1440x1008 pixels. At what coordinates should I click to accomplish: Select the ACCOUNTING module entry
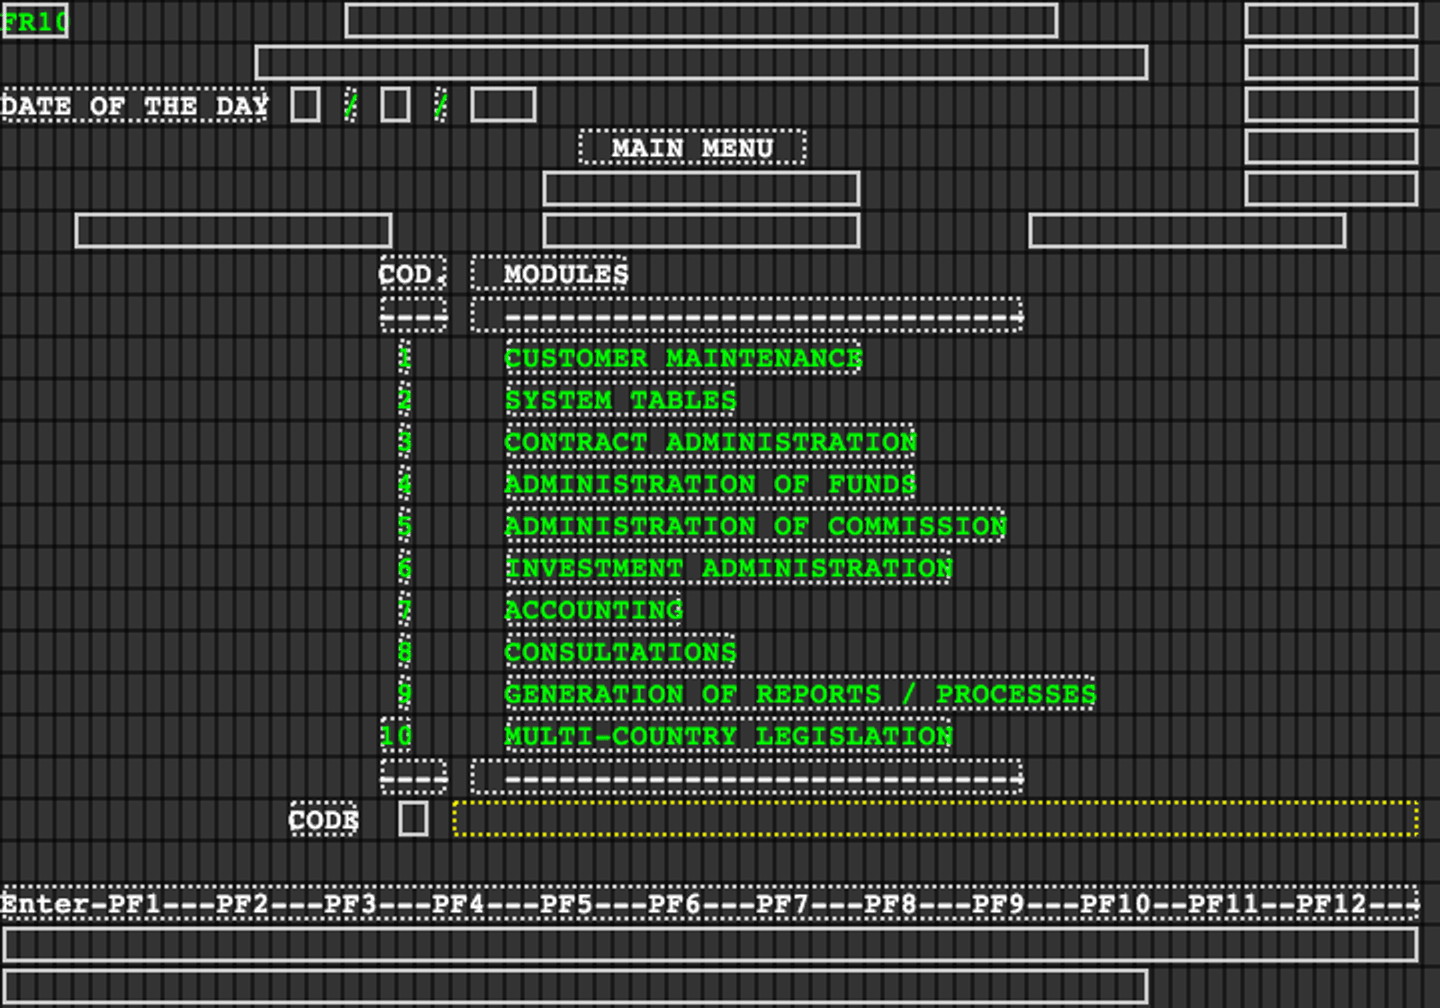(593, 610)
